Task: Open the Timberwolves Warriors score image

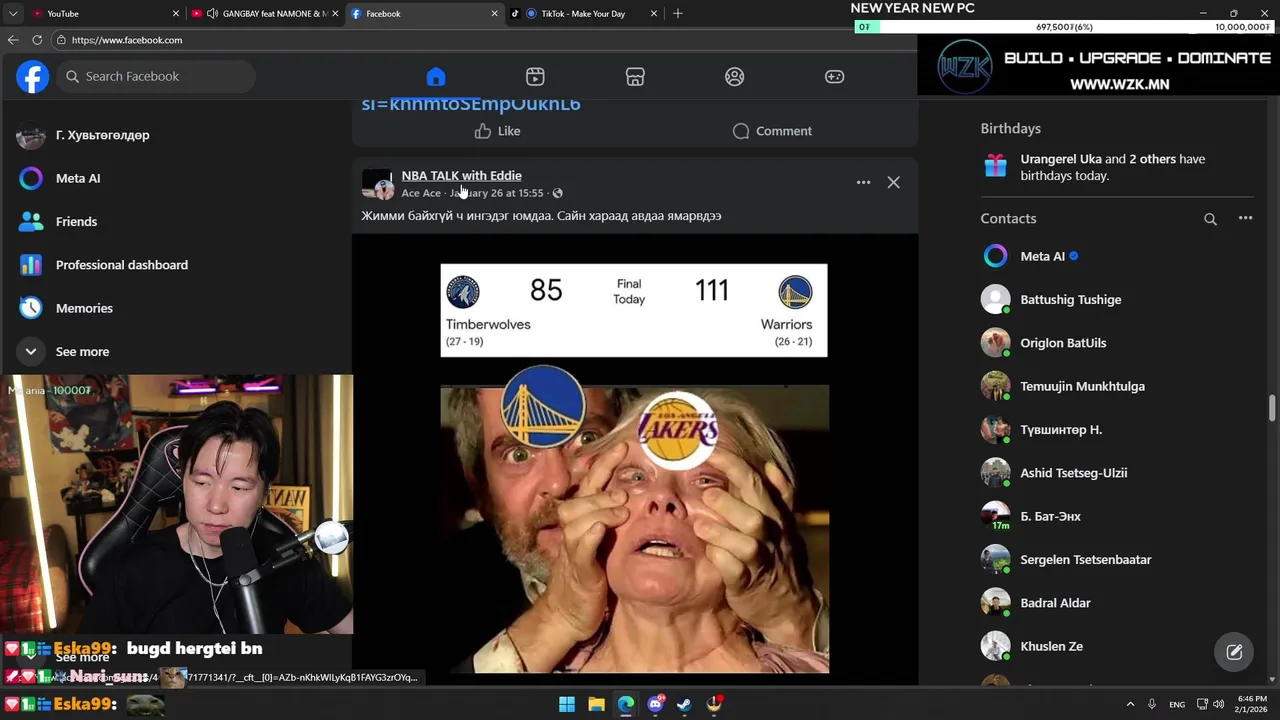Action: (634, 310)
